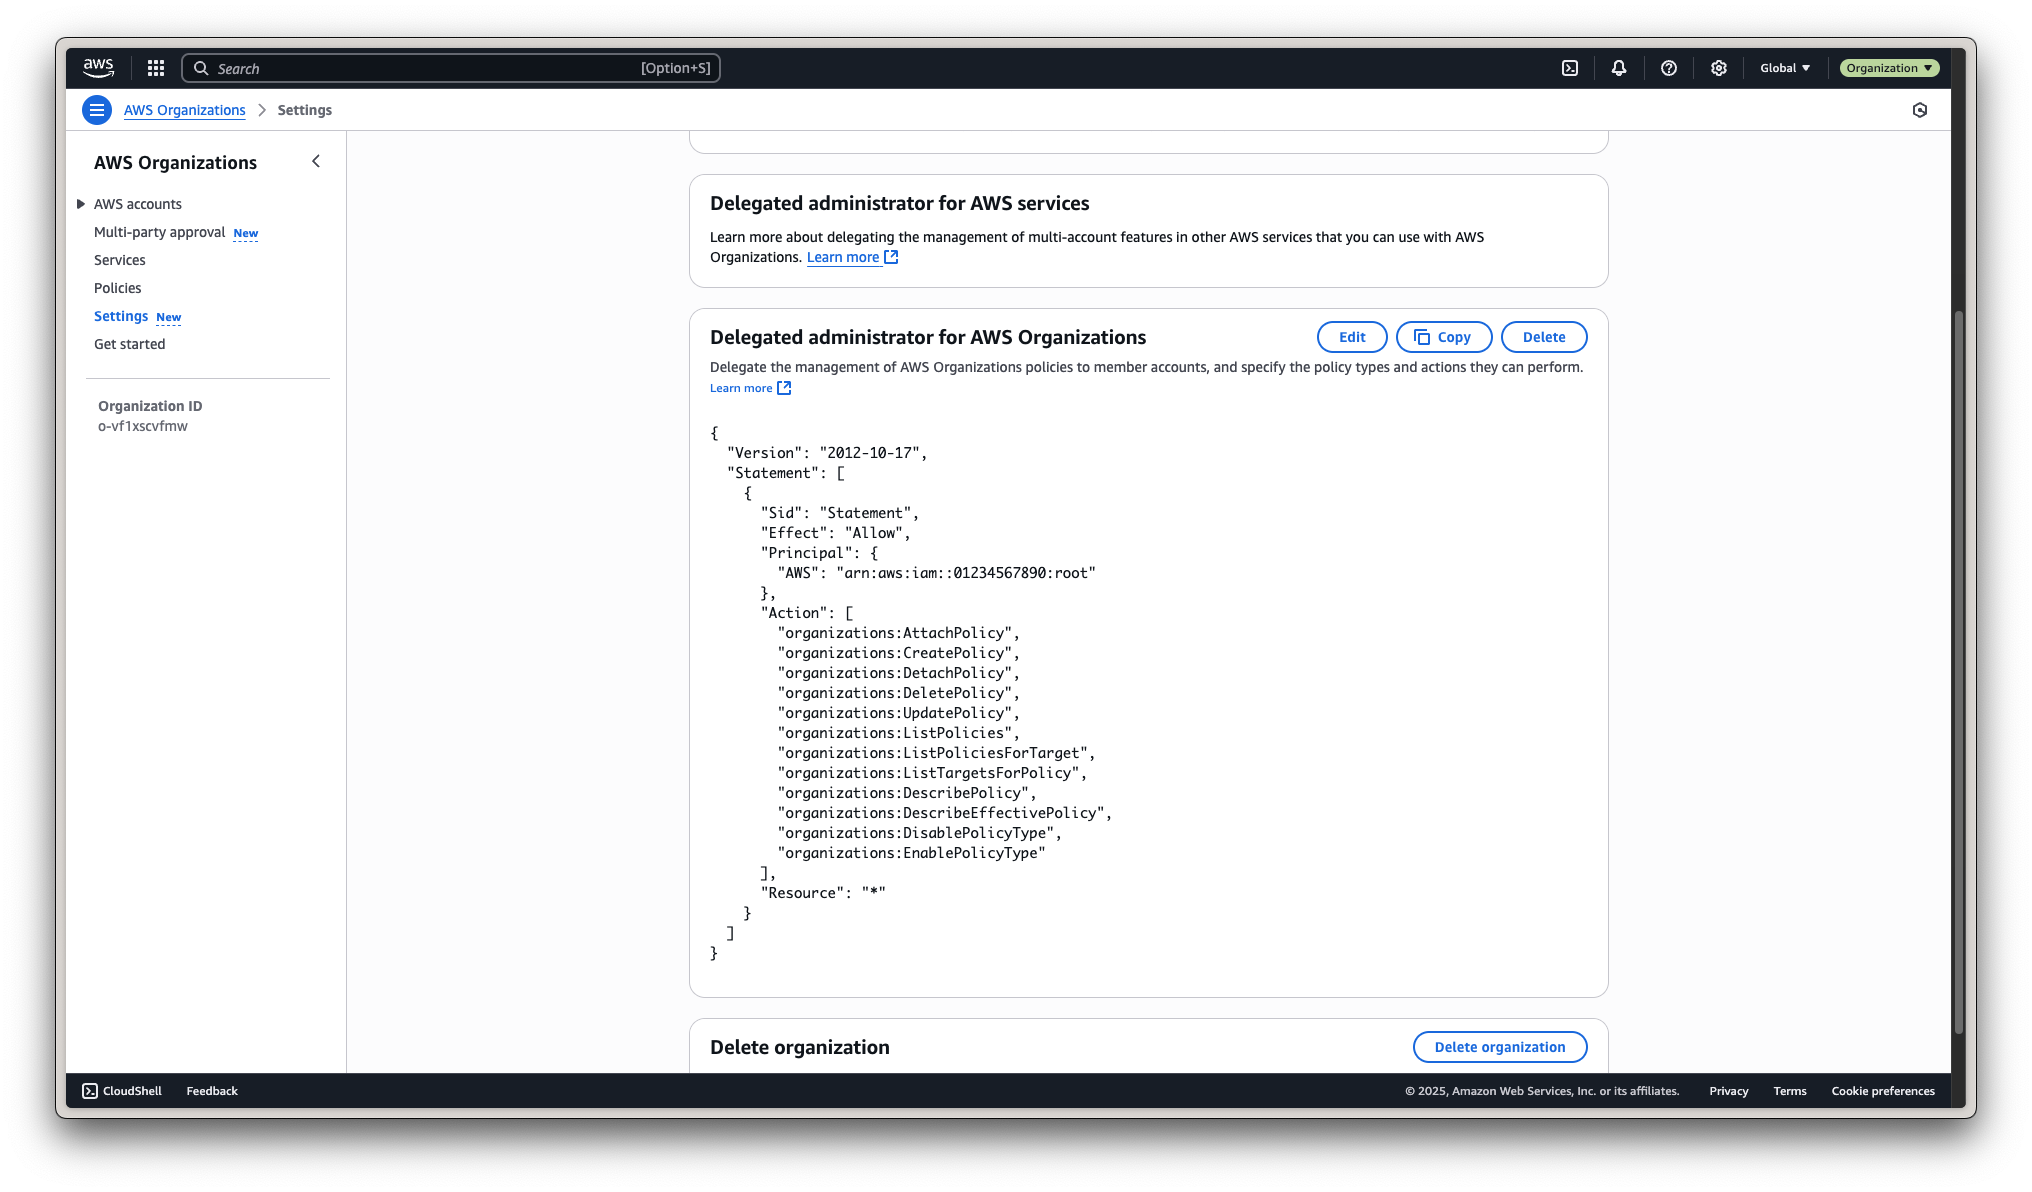Open Get started in sidebar
The width and height of the screenshot is (2032, 1192).
(130, 344)
